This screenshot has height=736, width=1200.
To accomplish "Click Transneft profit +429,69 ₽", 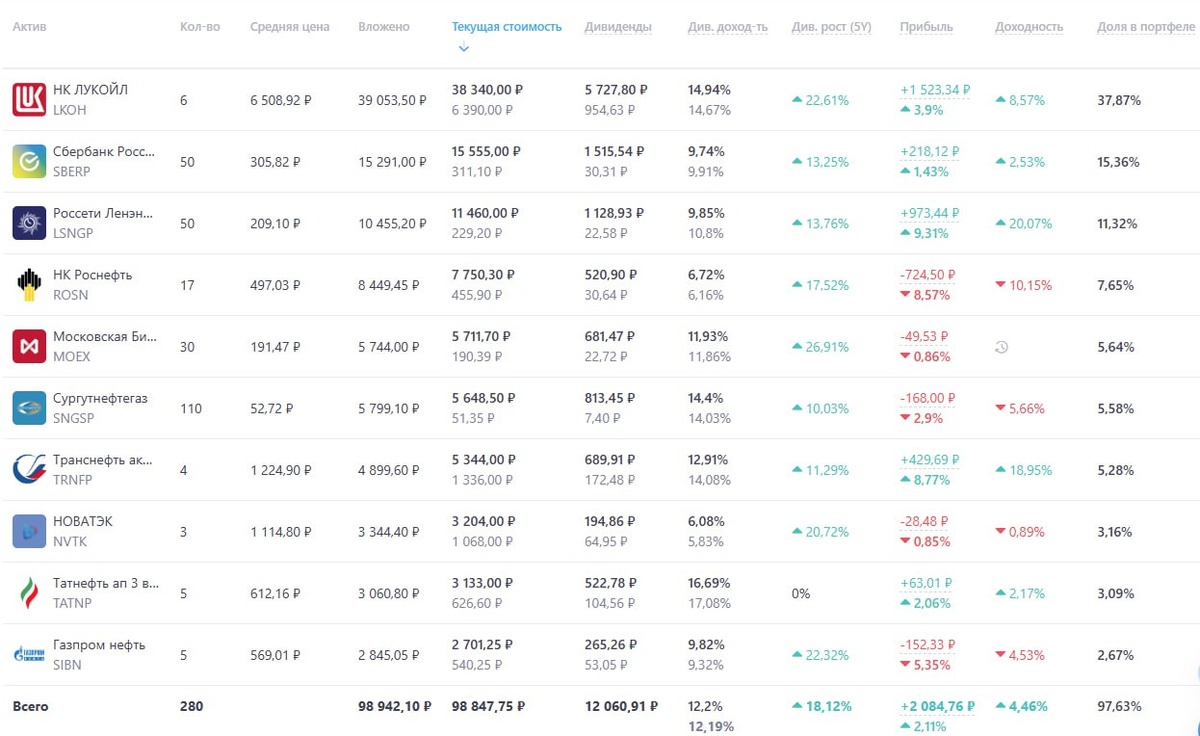I will point(929,460).
